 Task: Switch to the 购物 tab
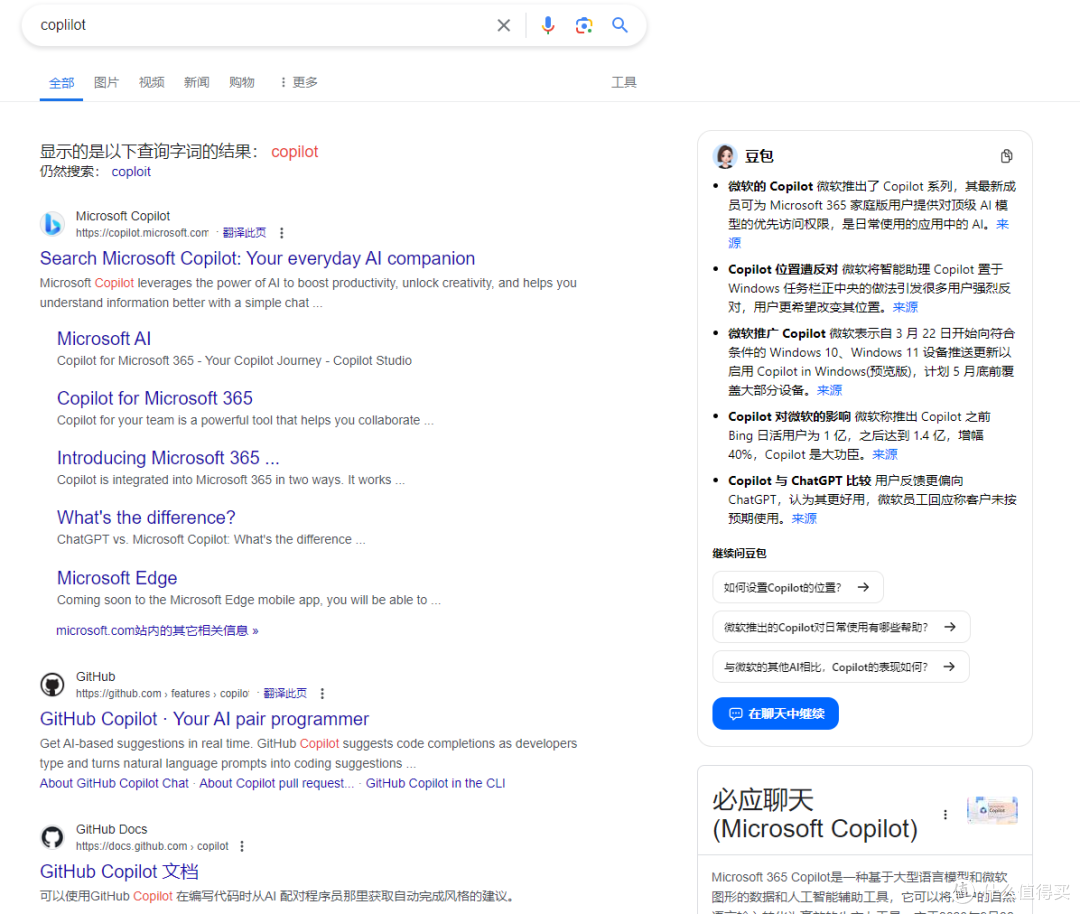pos(242,83)
